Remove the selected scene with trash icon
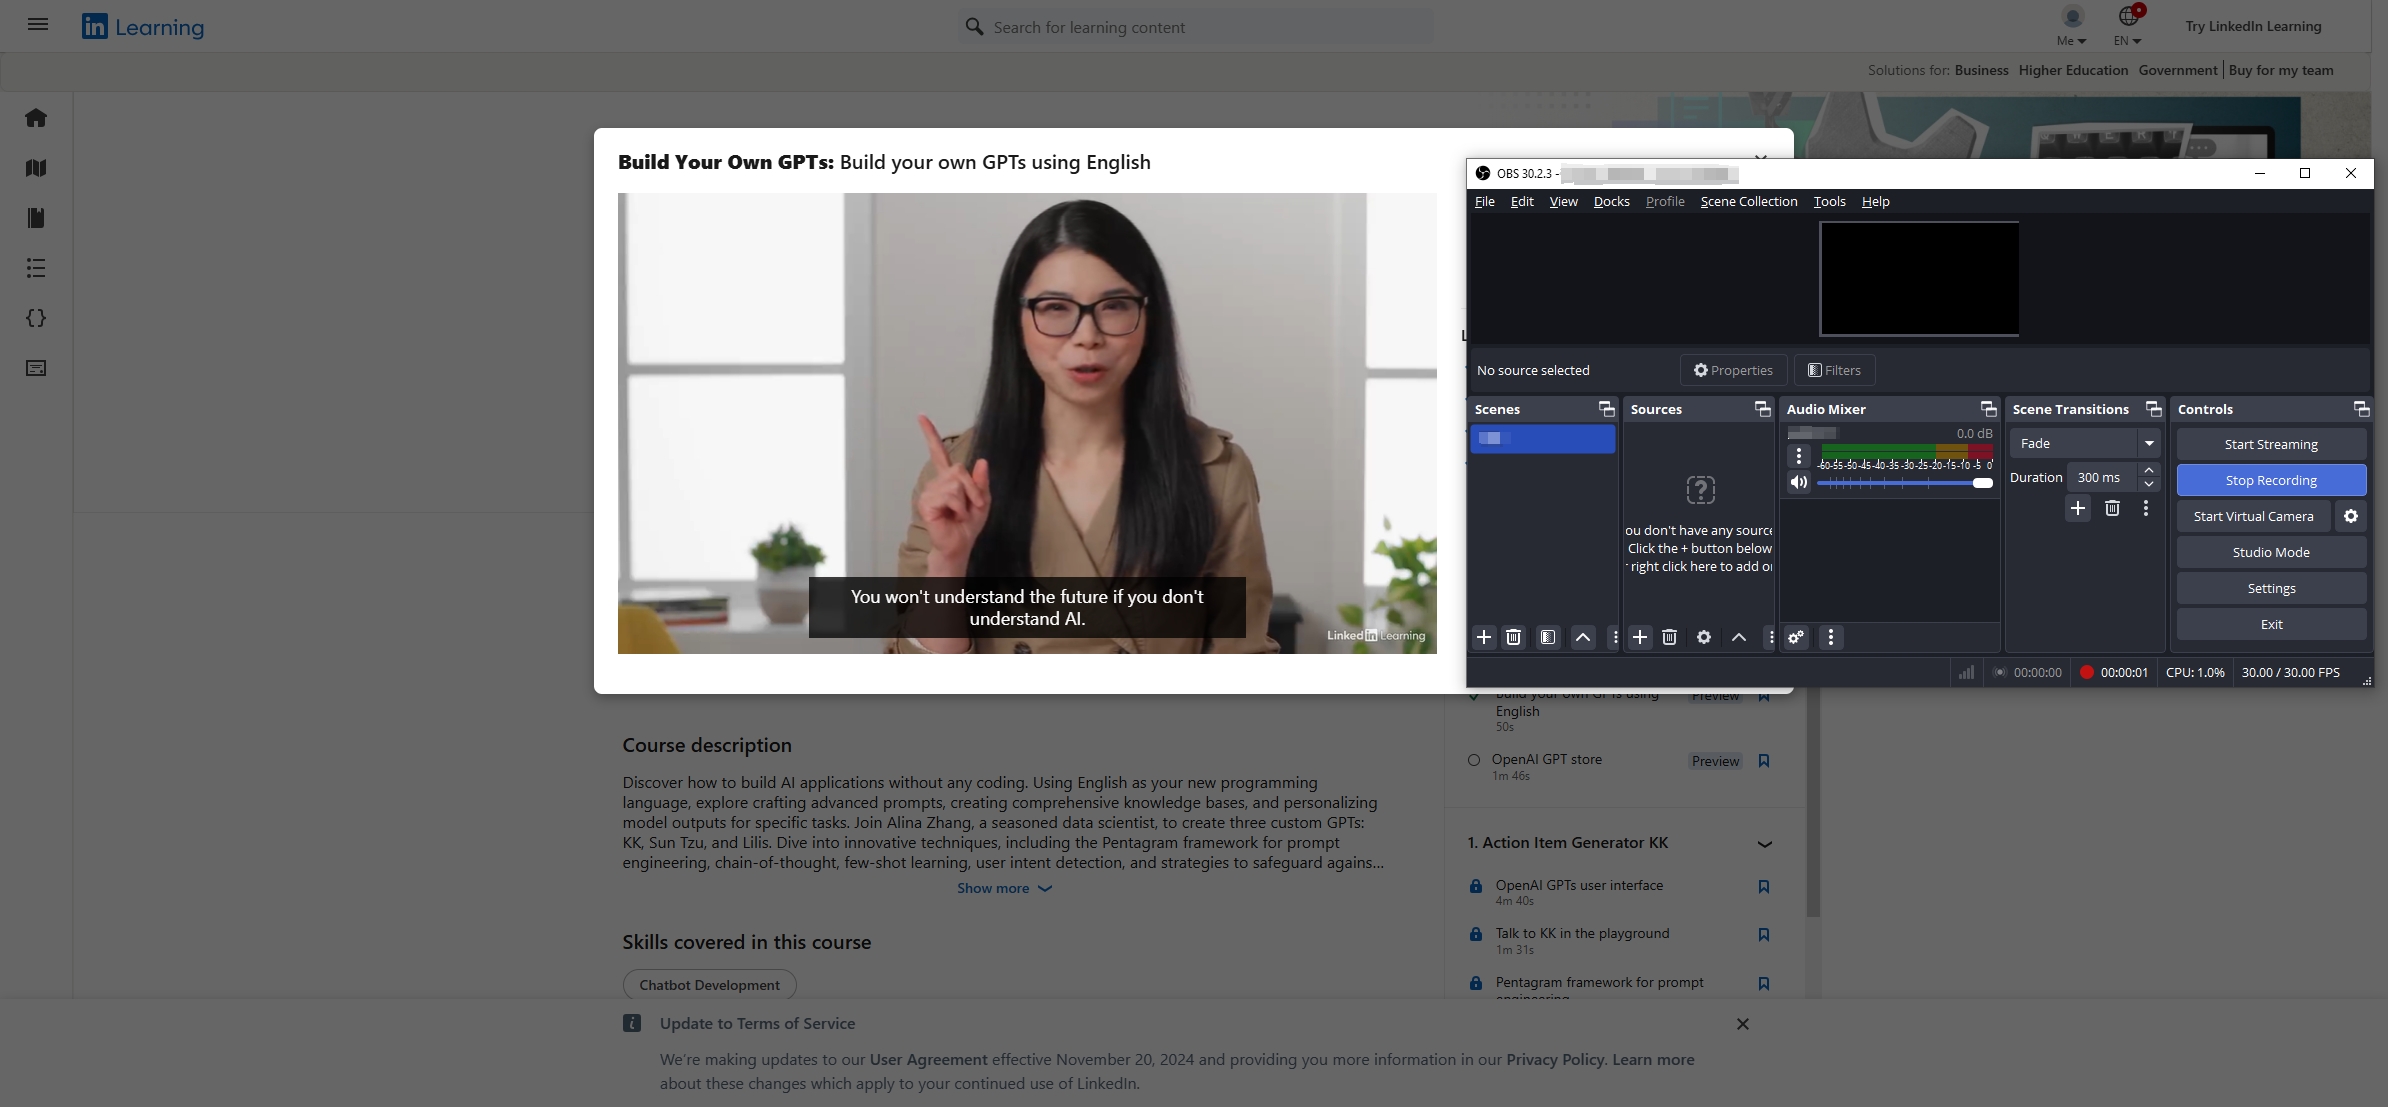2388x1107 pixels. 1514,637
